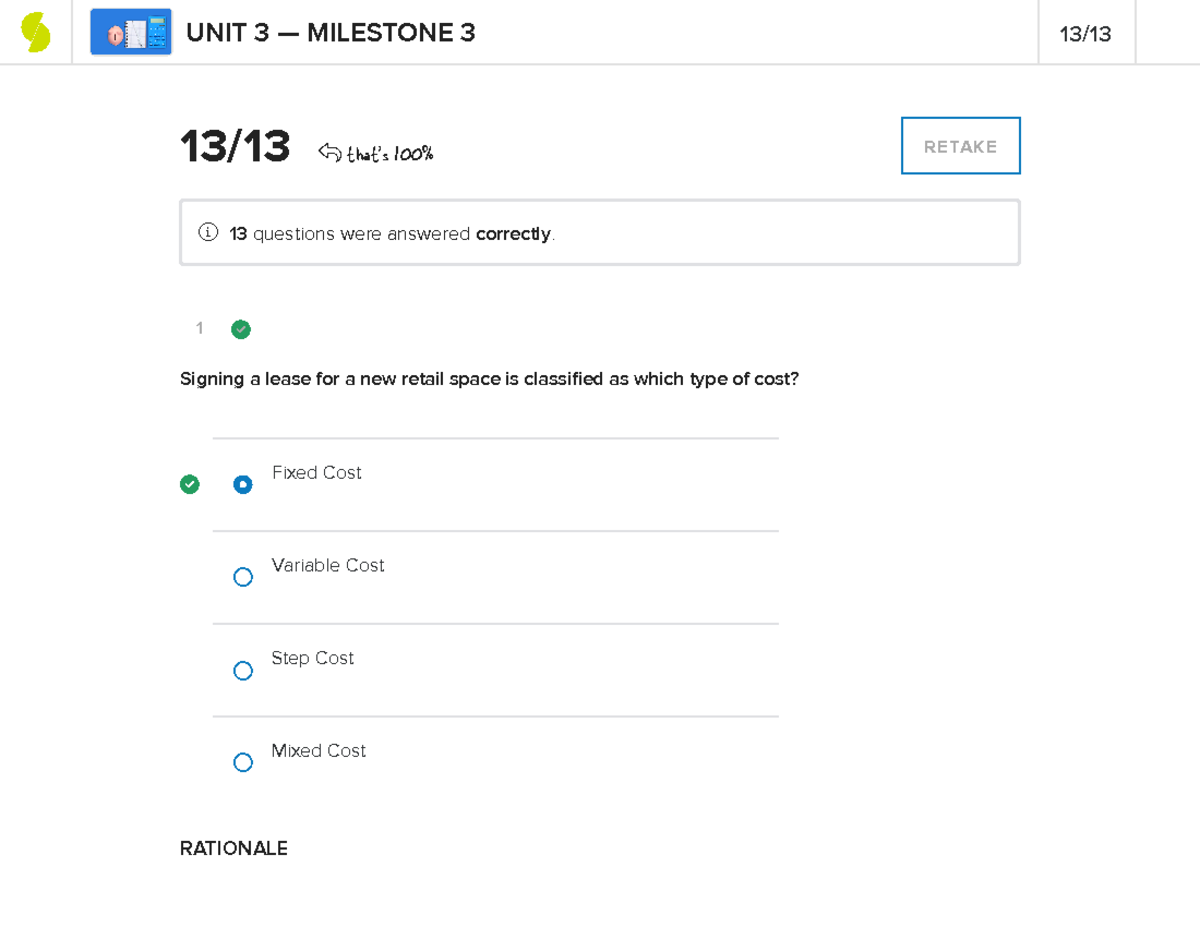Click the Variable Cost answer label
Screen dimensions: 1200x927
(x=328, y=566)
